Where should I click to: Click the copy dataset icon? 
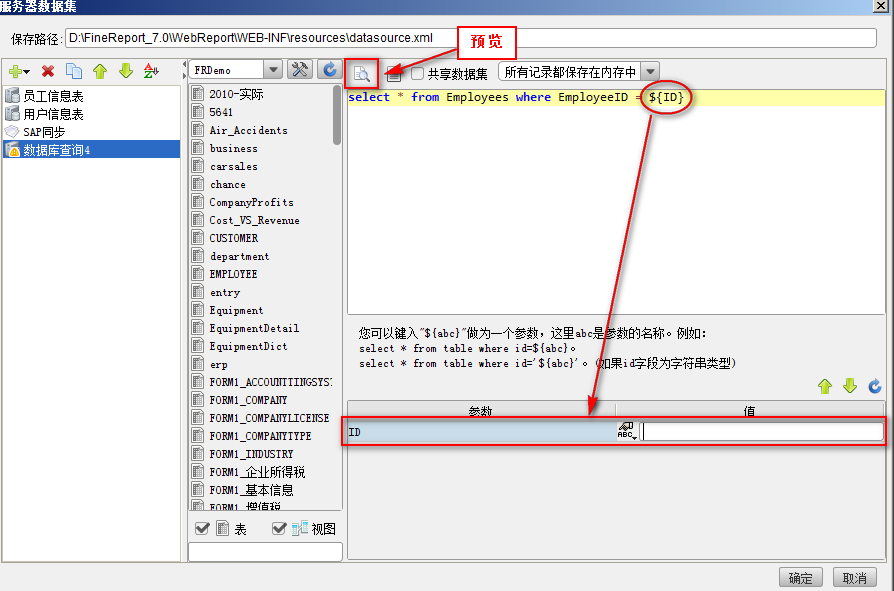74,71
